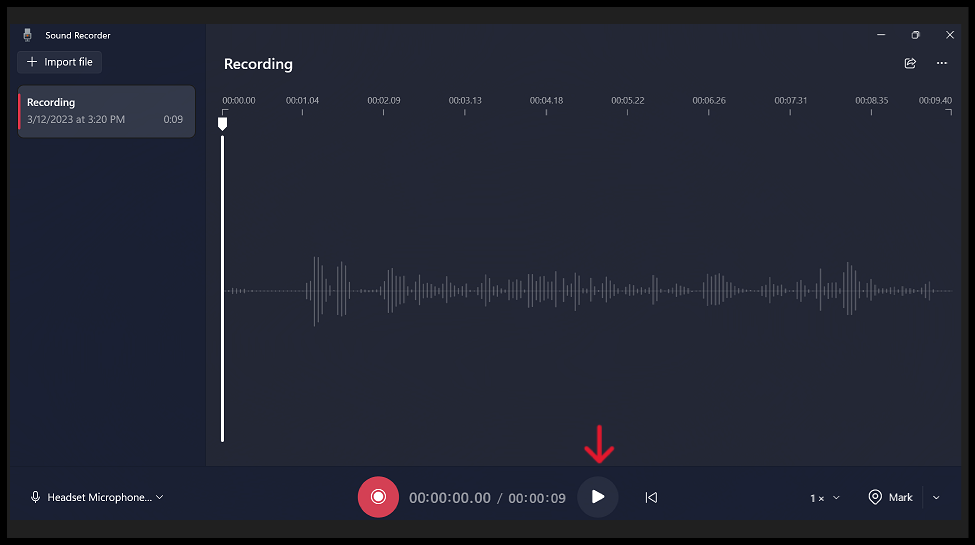Restore down the Sound Recorder window

click(915, 35)
